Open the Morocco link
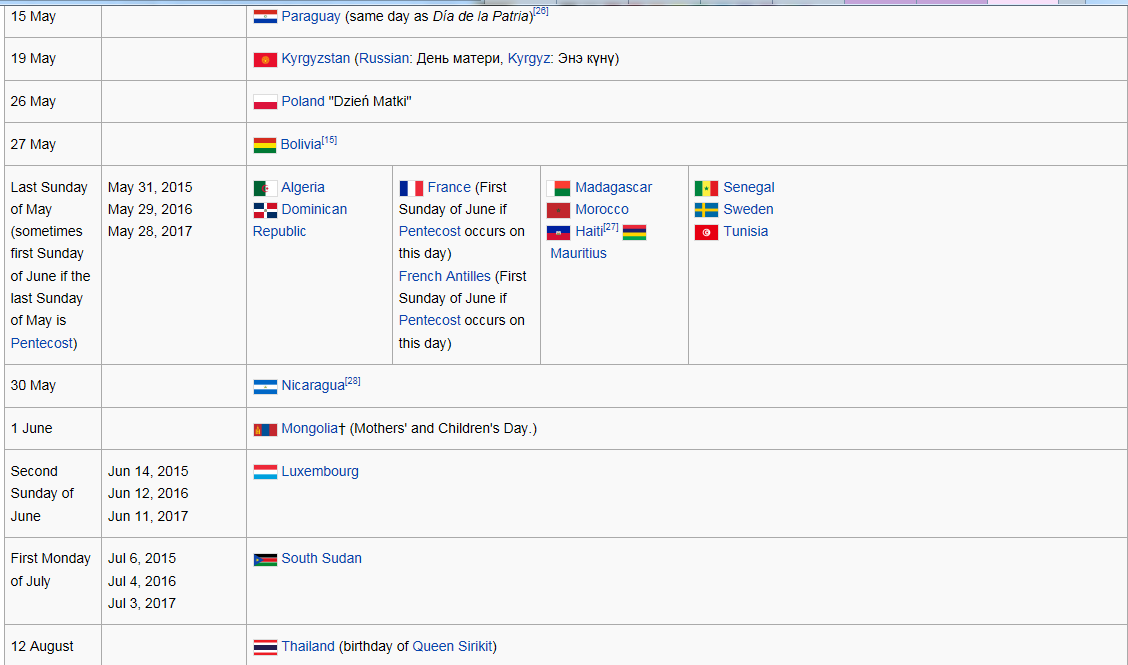 click(x=601, y=209)
